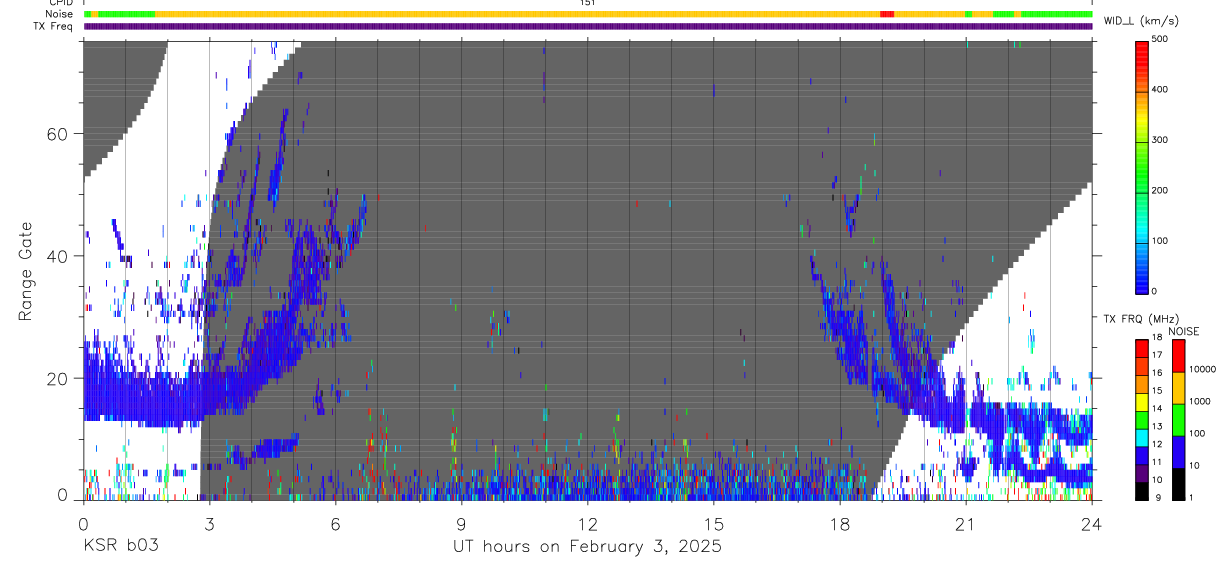Click the '1000' label on NOISE legend
Screen dimensions: 1228x567
tap(1200, 402)
